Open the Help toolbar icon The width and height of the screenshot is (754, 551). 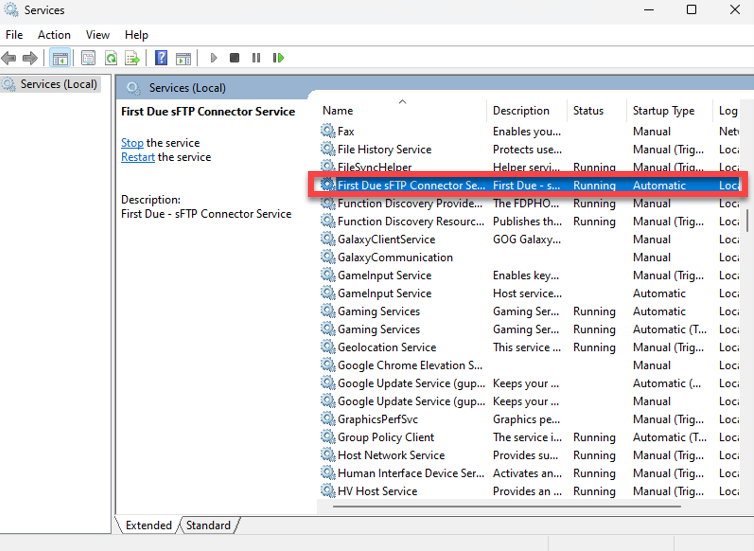[x=161, y=58]
